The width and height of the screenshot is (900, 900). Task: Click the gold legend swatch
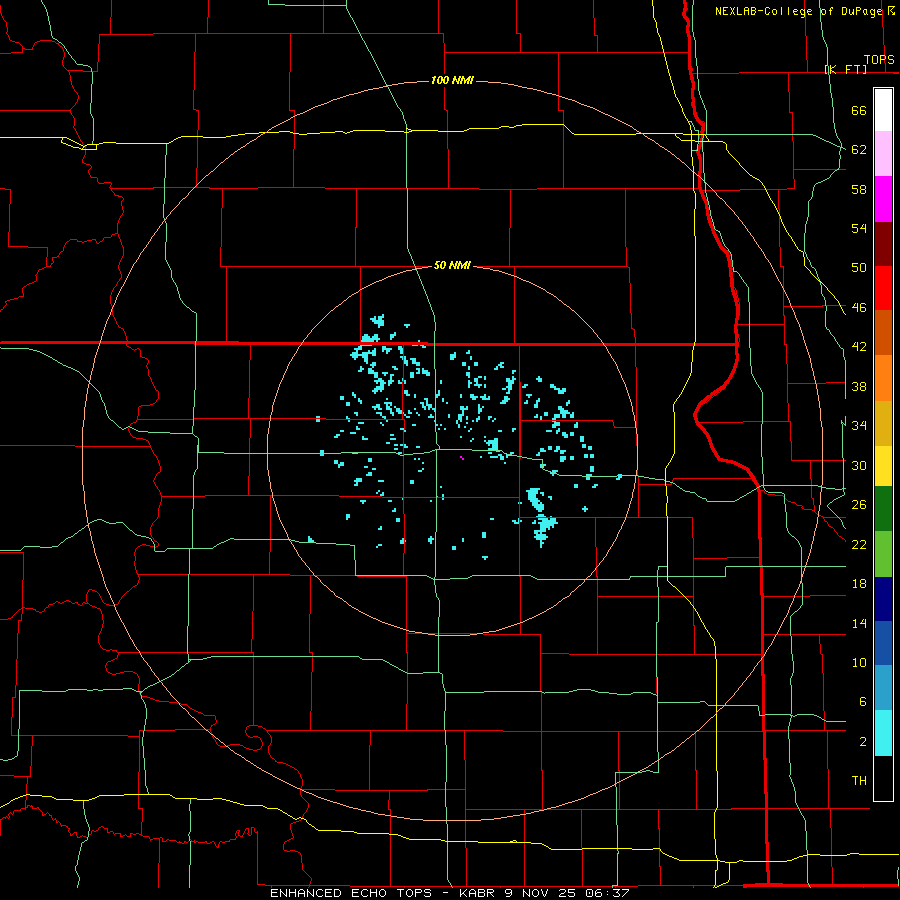pos(883,423)
